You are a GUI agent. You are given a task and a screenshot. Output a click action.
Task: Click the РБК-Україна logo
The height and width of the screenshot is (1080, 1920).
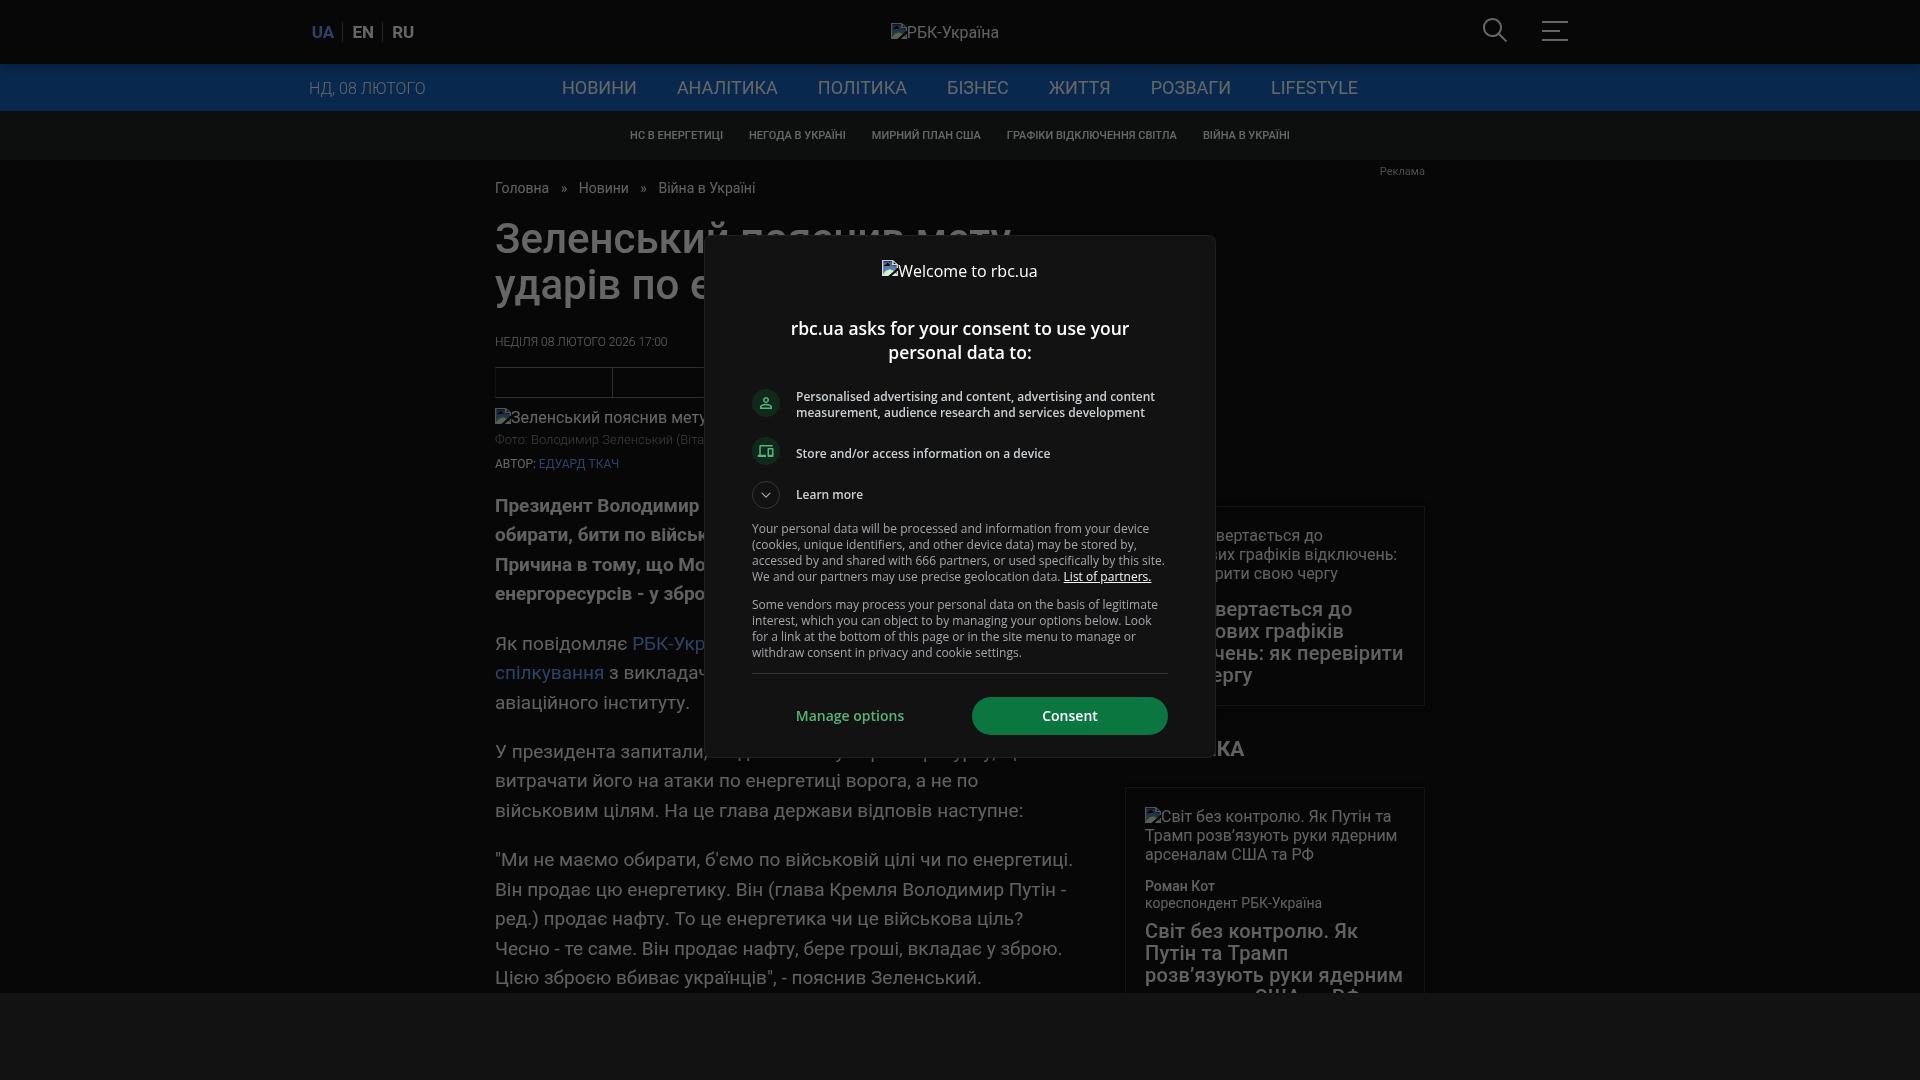(944, 32)
